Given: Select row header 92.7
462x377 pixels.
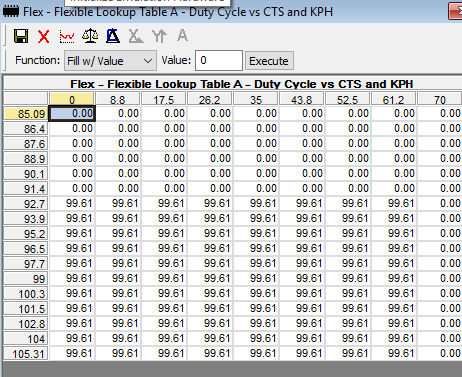Looking at the screenshot, I should pos(26,204).
